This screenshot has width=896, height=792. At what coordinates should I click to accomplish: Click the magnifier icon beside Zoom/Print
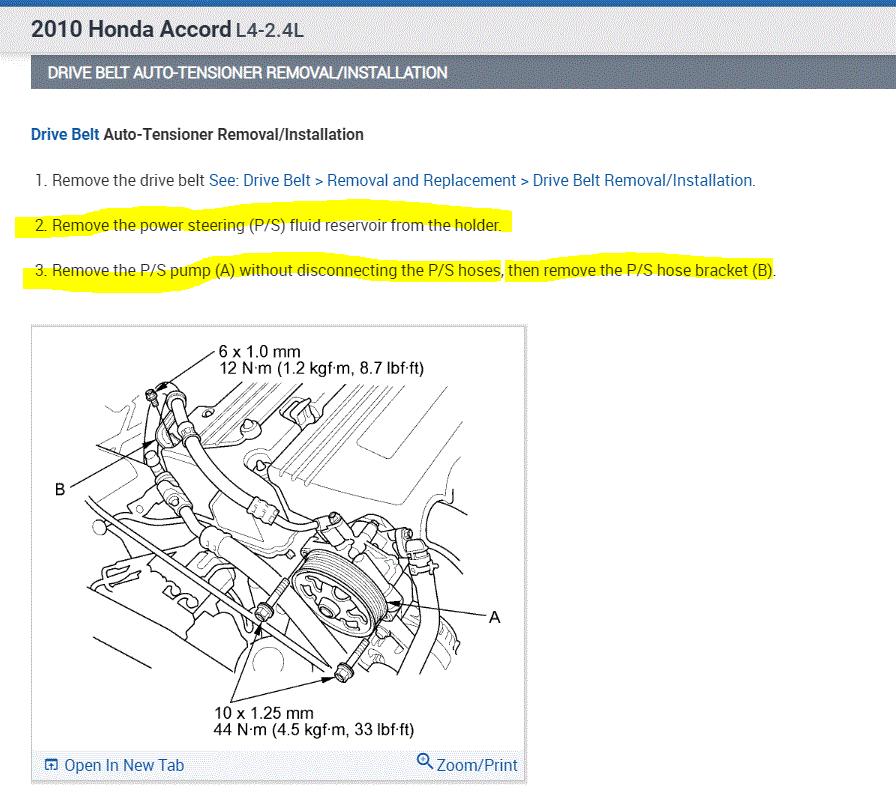[425, 761]
